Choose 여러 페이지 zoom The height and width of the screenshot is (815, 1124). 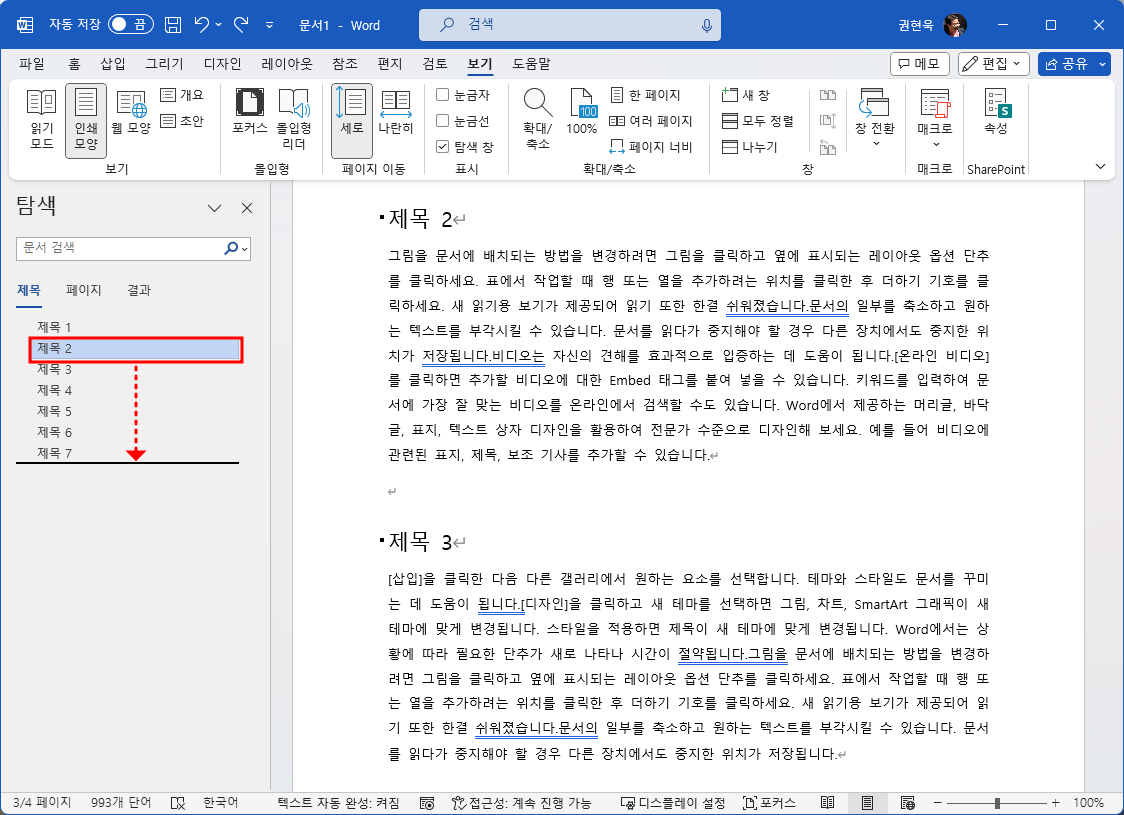click(651, 121)
